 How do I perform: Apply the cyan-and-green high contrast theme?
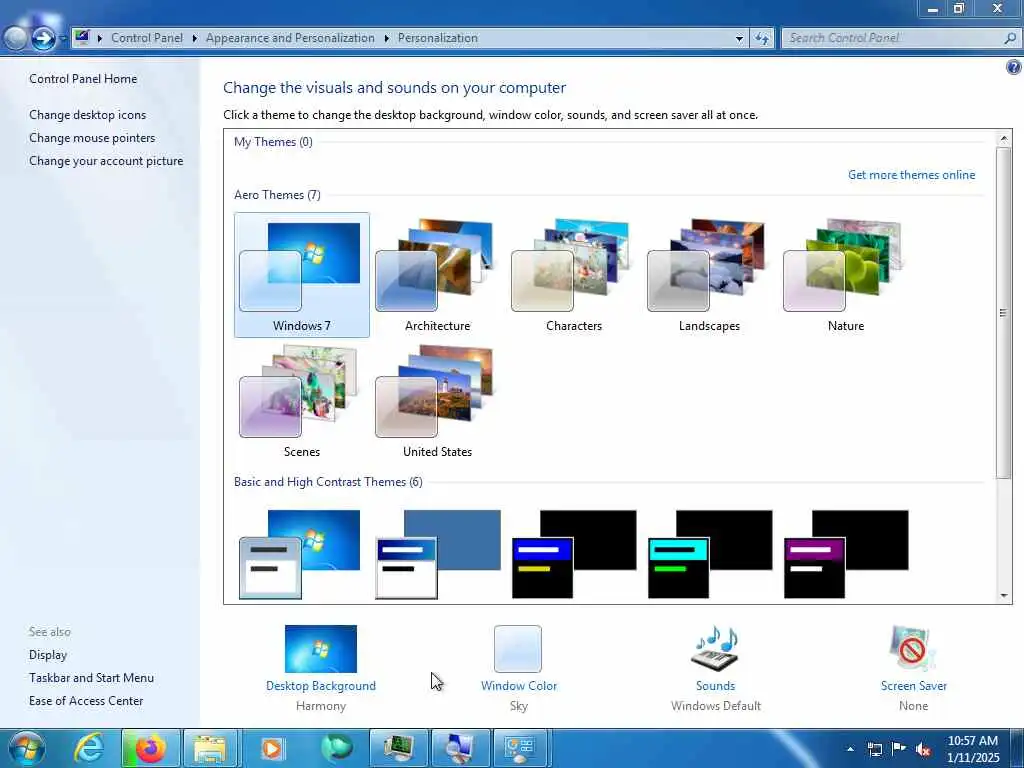point(710,554)
